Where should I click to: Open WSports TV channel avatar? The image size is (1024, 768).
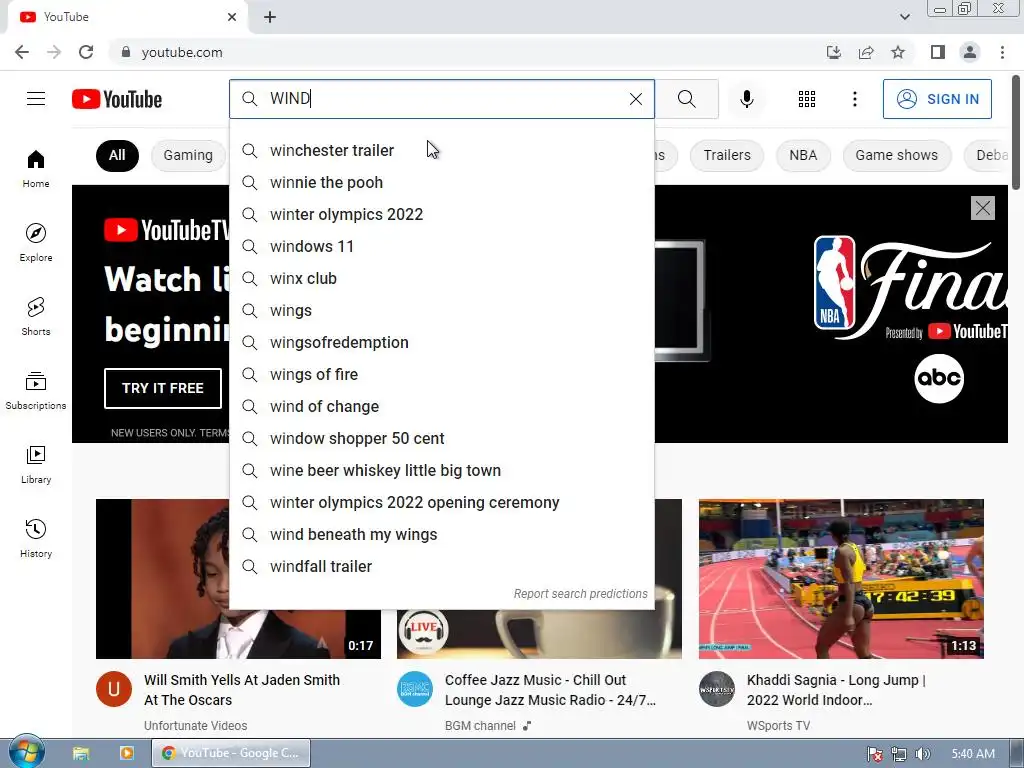click(x=716, y=689)
